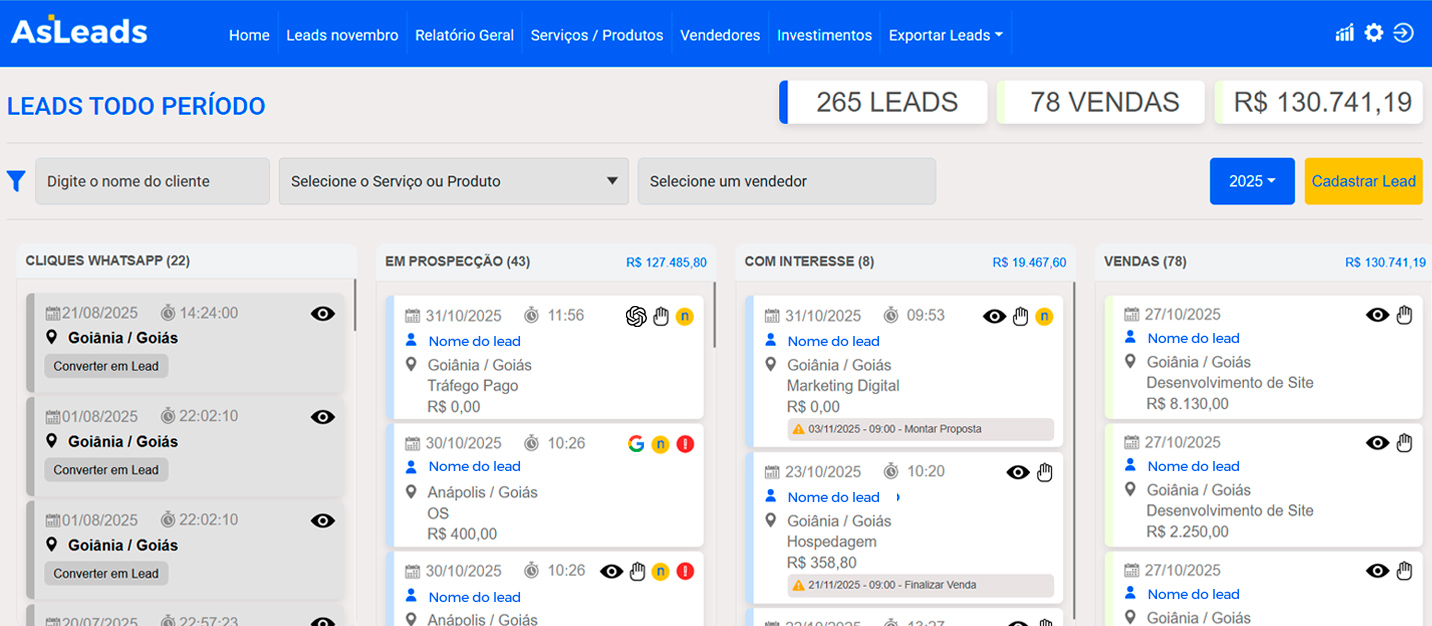Expand the Exportar Leads menu
This screenshot has height=626, width=1432.
click(945, 35)
